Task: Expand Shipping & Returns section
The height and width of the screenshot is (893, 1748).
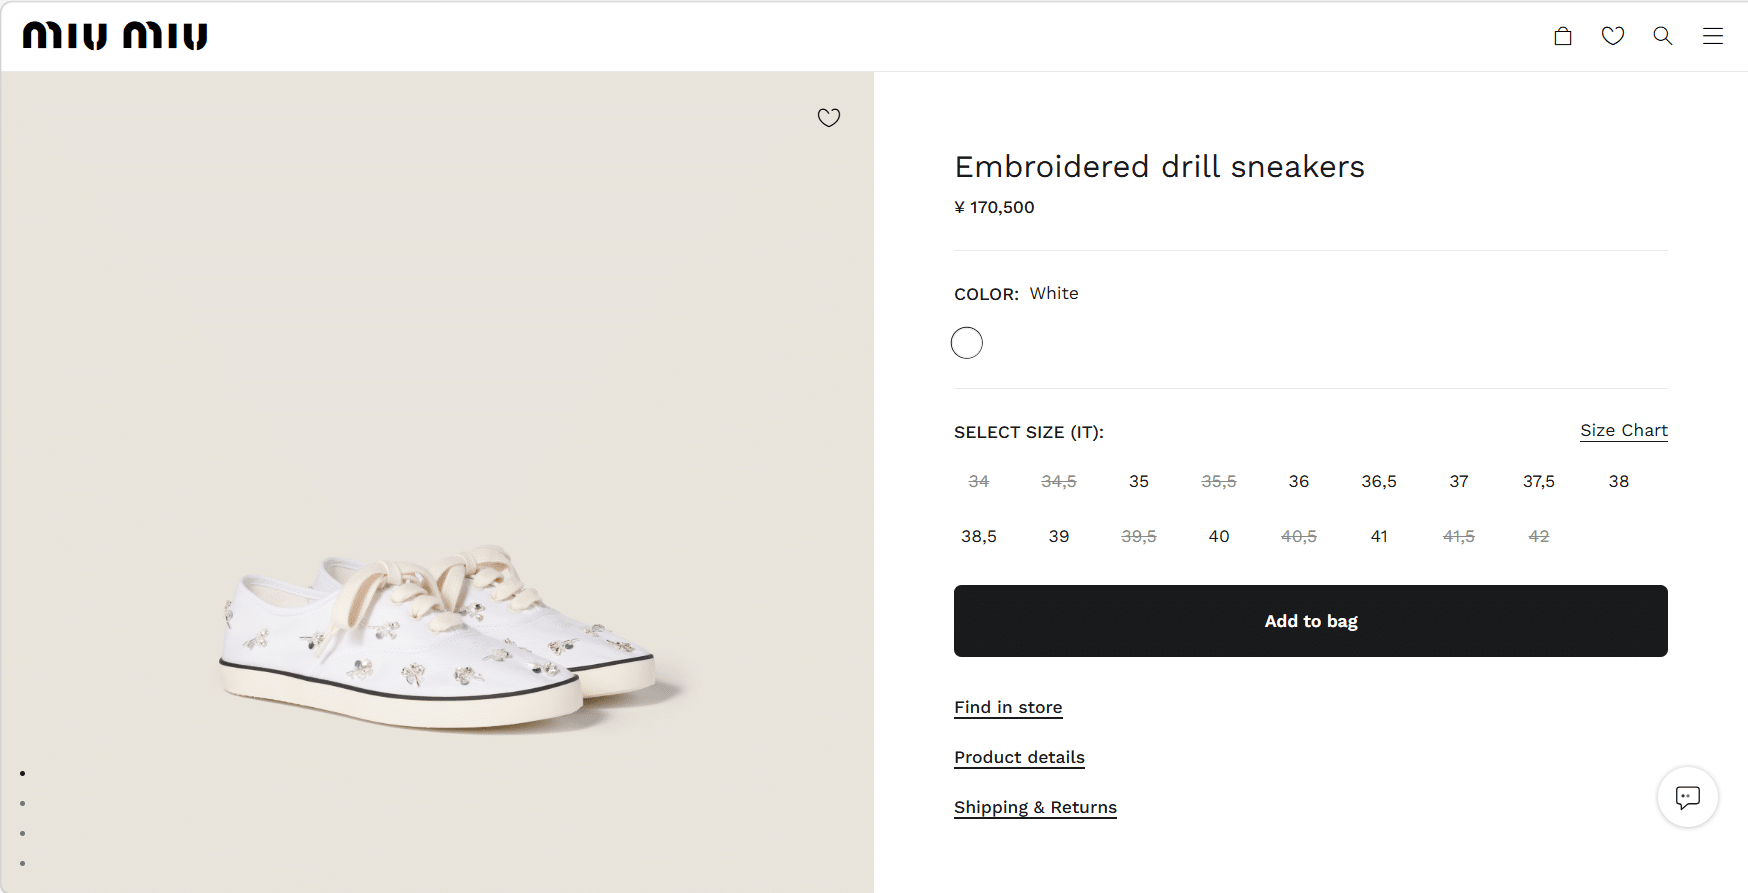Action: tap(1035, 807)
